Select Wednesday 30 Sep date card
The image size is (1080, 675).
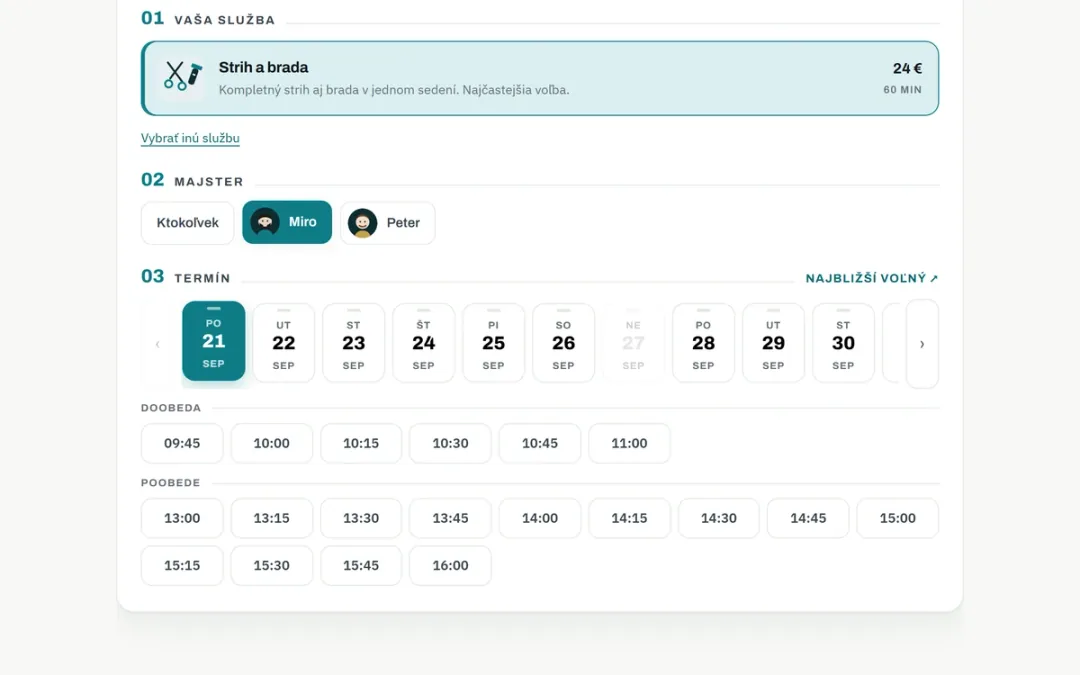(x=843, y=343)
